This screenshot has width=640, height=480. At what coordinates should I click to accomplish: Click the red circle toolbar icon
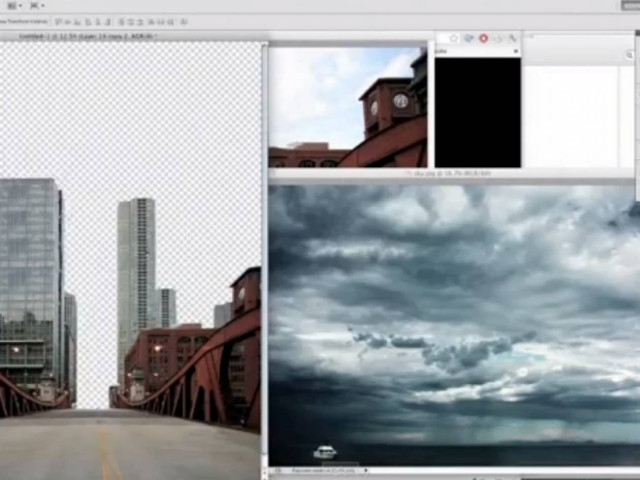(483, 38)
